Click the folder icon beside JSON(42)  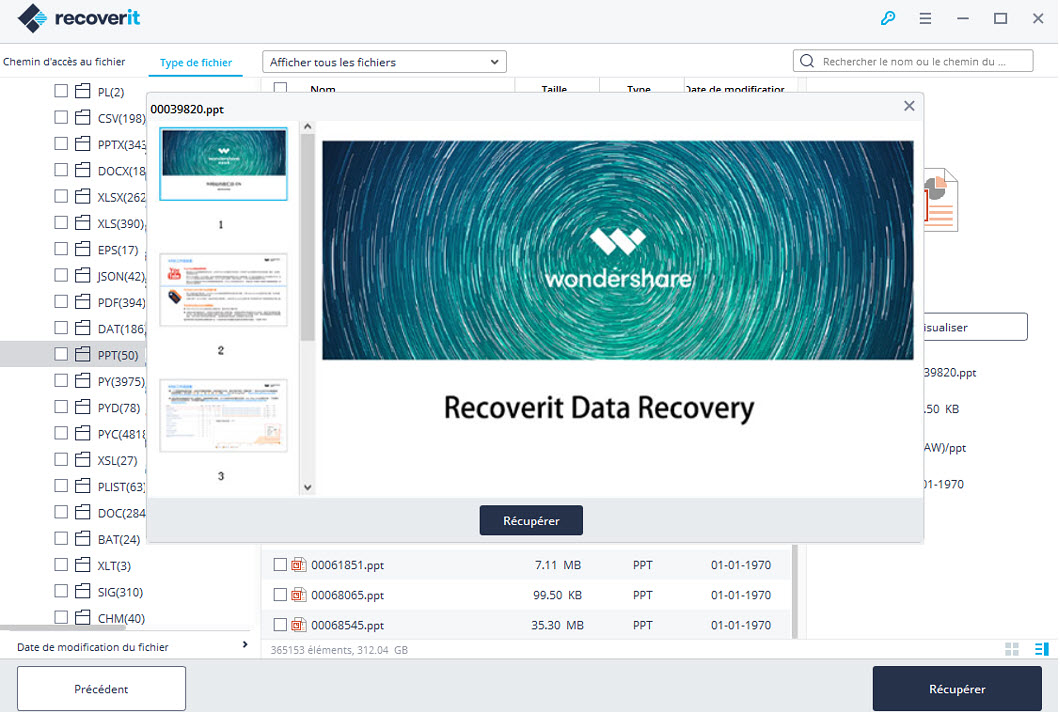(82, 275)
